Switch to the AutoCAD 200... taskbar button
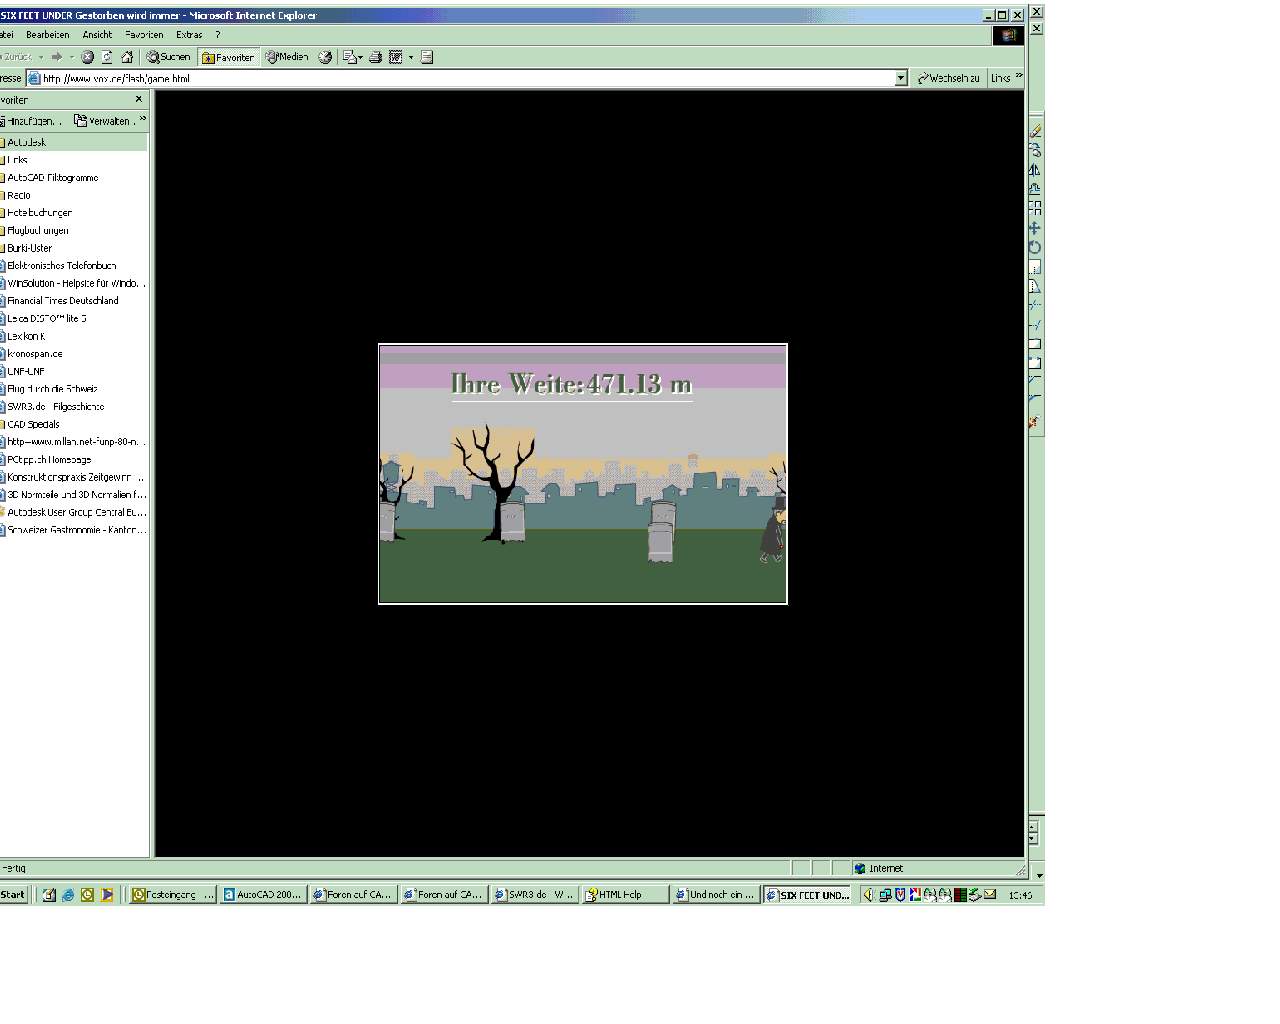Image resolution: width=1280 pixels, height=1024 pixels. click(262, 895)
